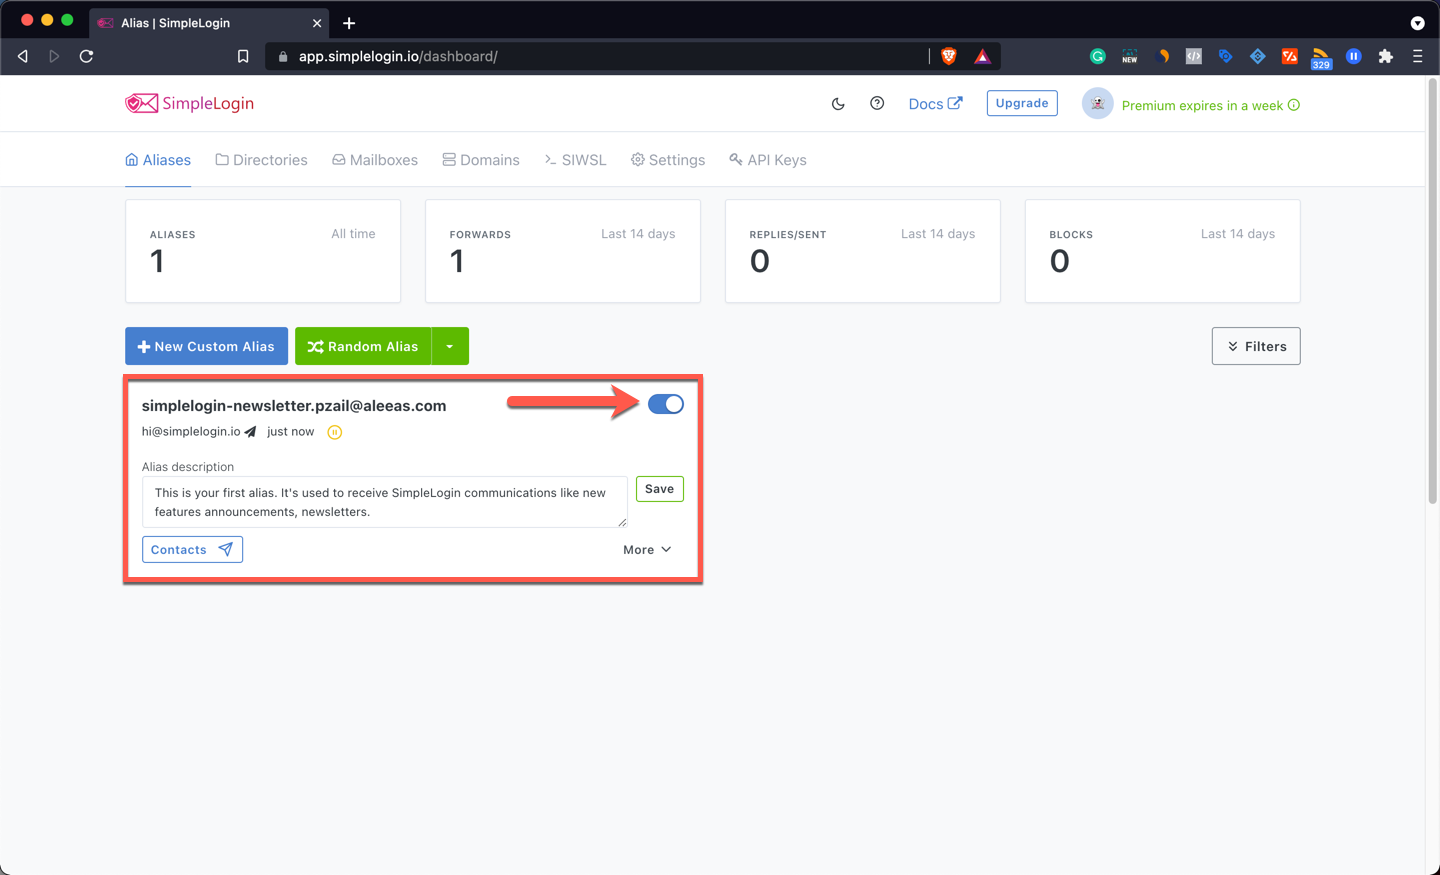This screenshot has width=1440, height=875.
Task: Switch to the Mailboxes tab
Action: click(x=375, y=160)
